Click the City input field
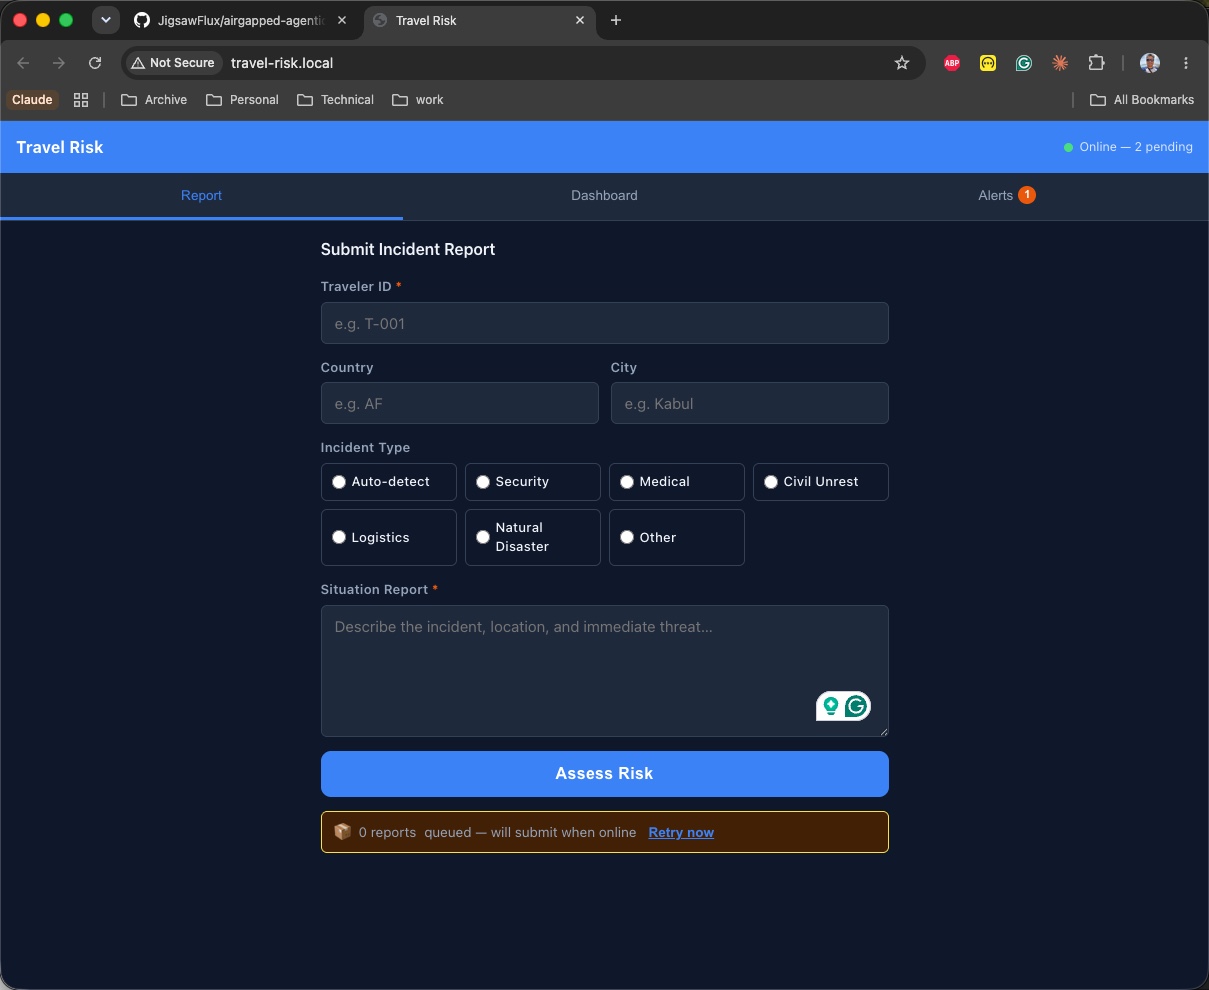The height and width of the screenshot is (990, 1209). click(x=750, y=403)
